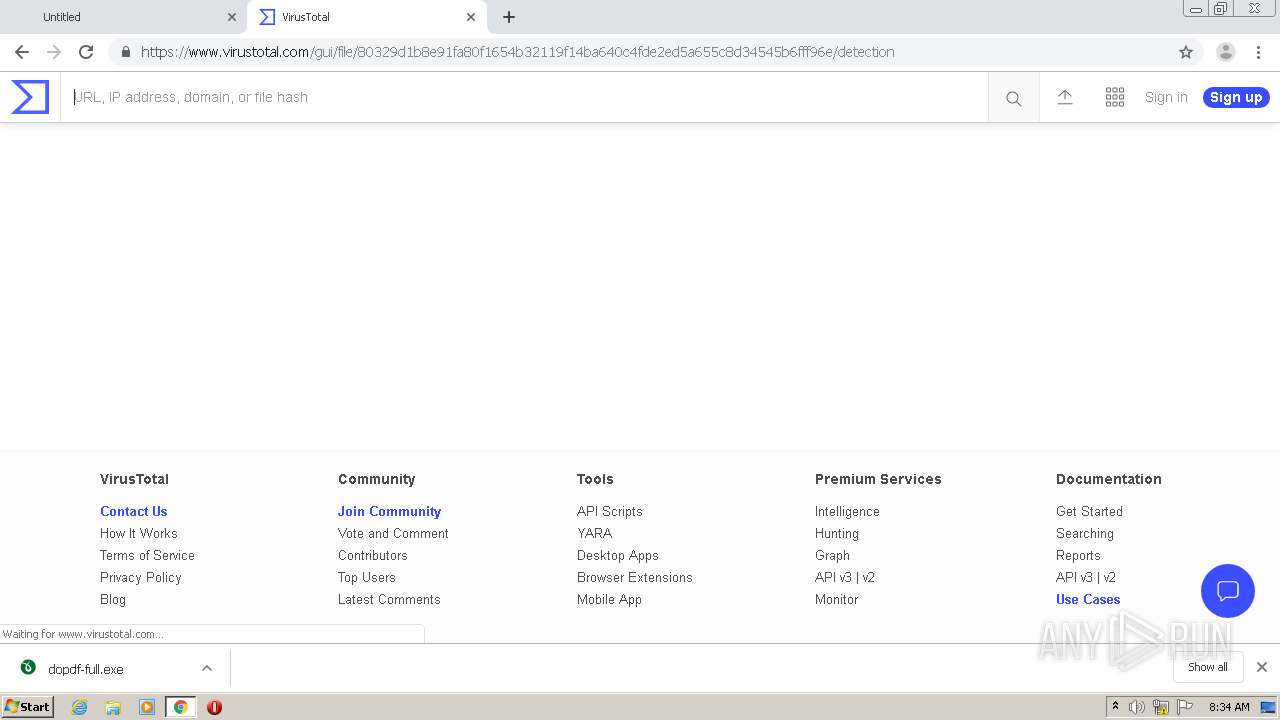Open the Graph link
The image size is (1280, 720).
(x=832, y=555)
